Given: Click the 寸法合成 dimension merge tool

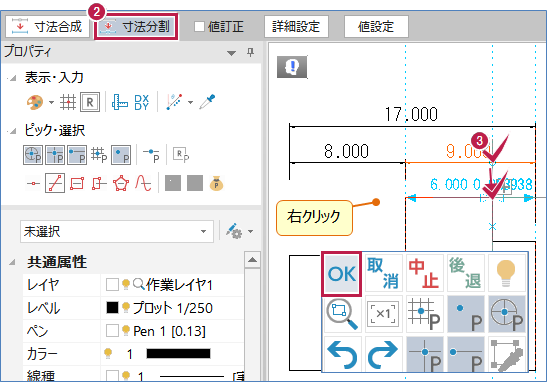Looking at the screenshot, I should (47, 27).
